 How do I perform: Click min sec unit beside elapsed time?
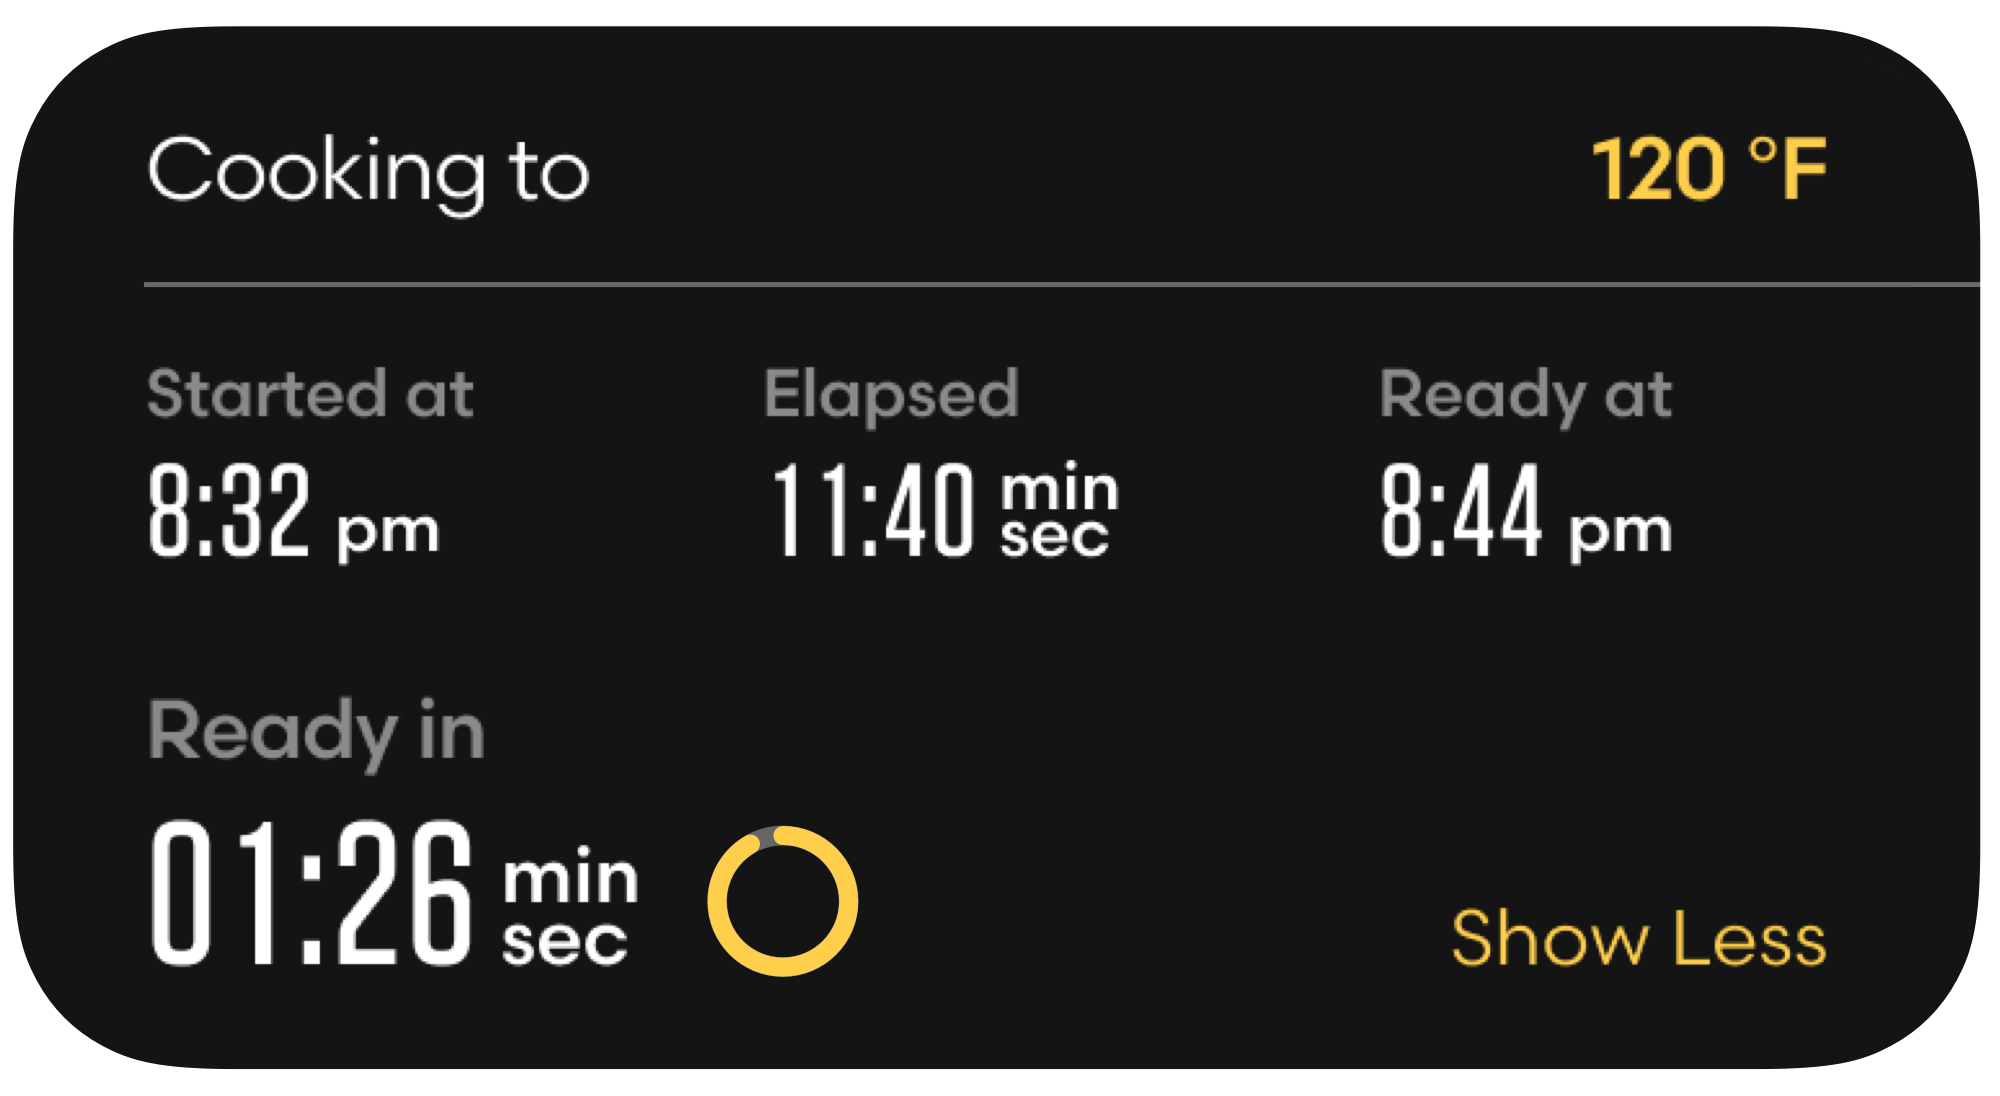tap(1058, 511)
